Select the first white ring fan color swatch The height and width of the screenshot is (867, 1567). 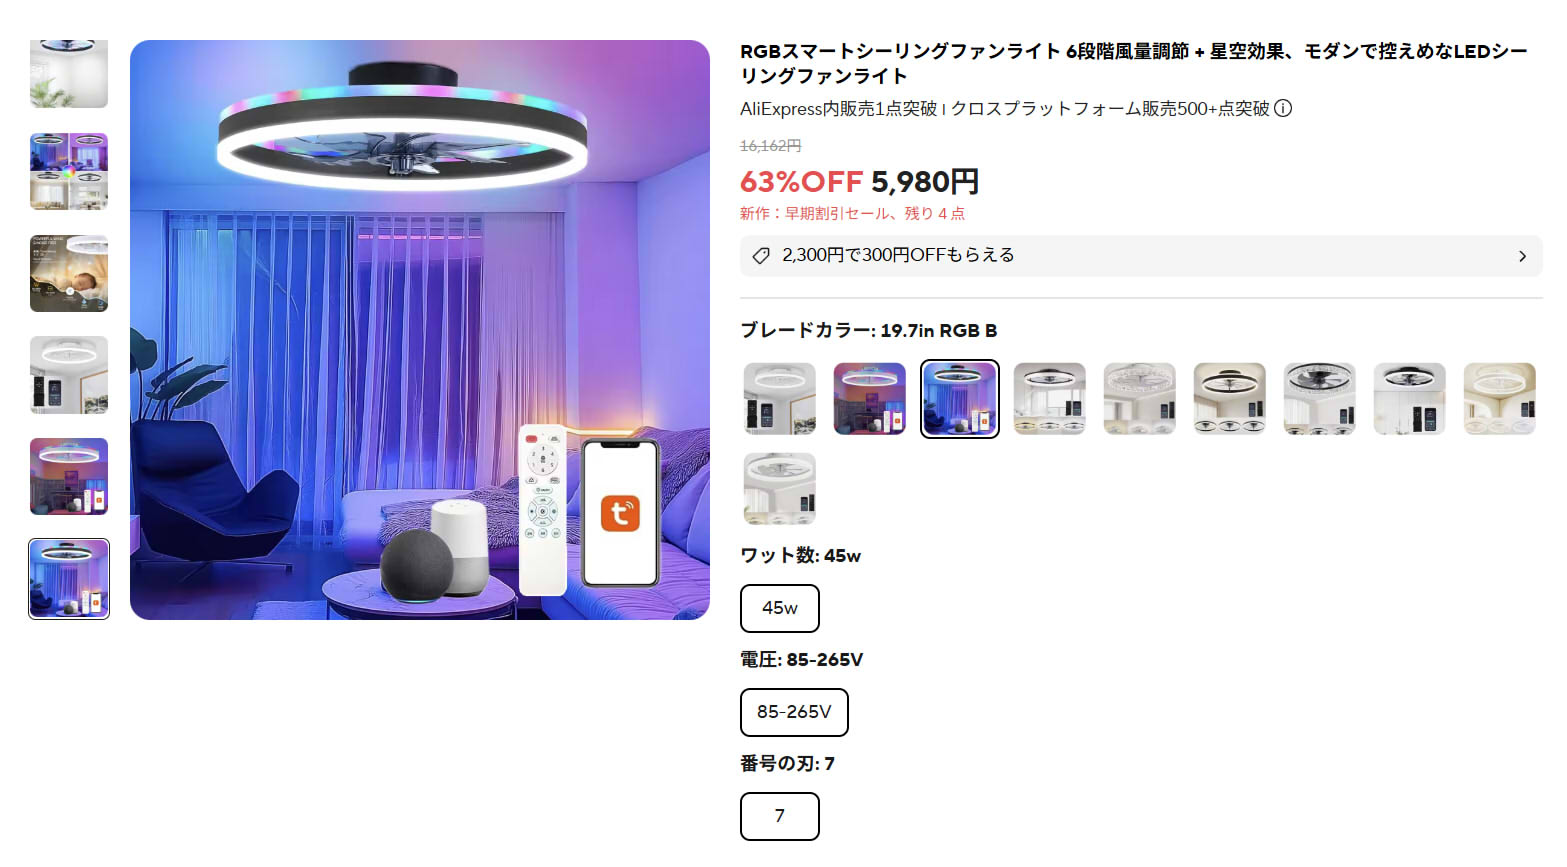tap(780, 399)
